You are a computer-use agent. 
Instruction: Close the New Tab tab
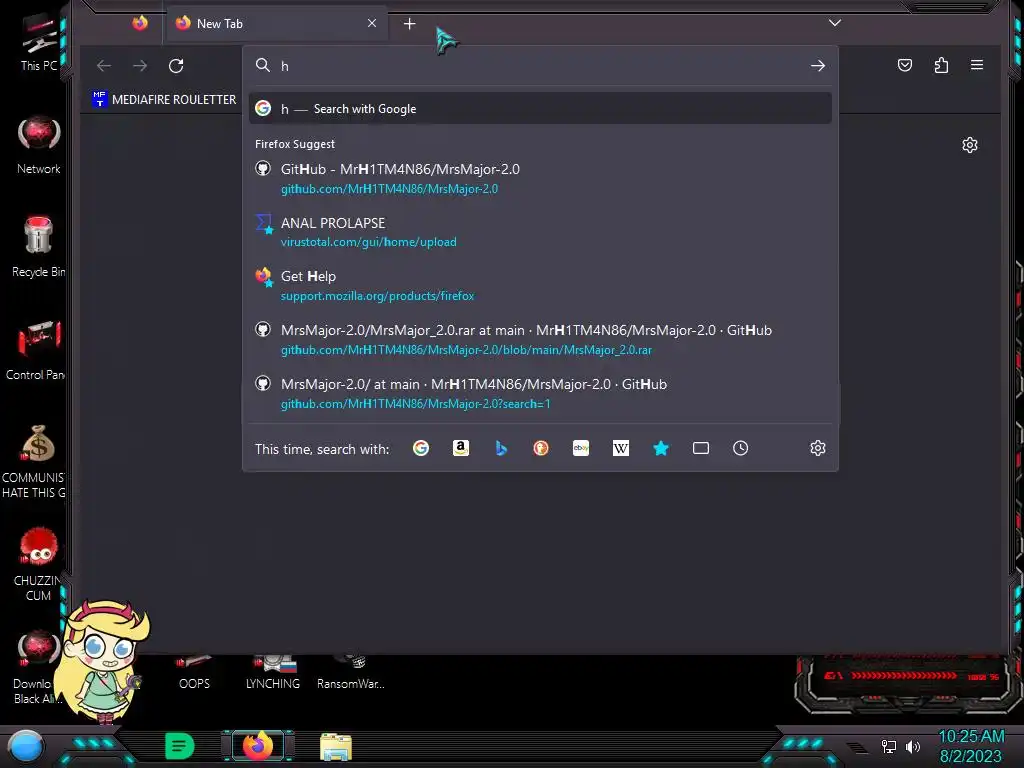pos(372,24)
